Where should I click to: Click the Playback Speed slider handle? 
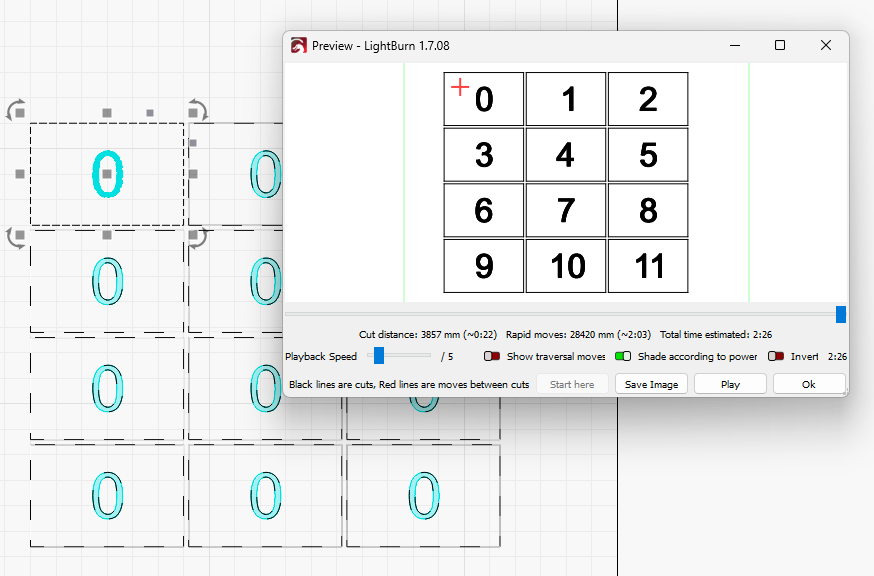(x=378, y=355)
